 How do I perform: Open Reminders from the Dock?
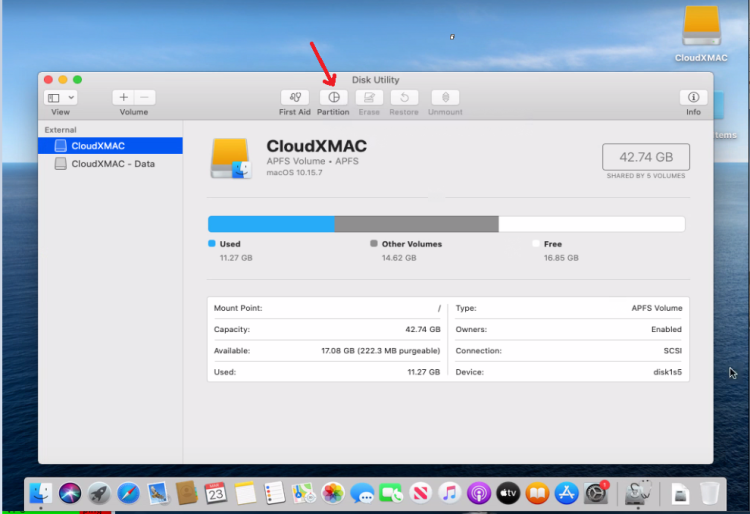coord(275,493)
